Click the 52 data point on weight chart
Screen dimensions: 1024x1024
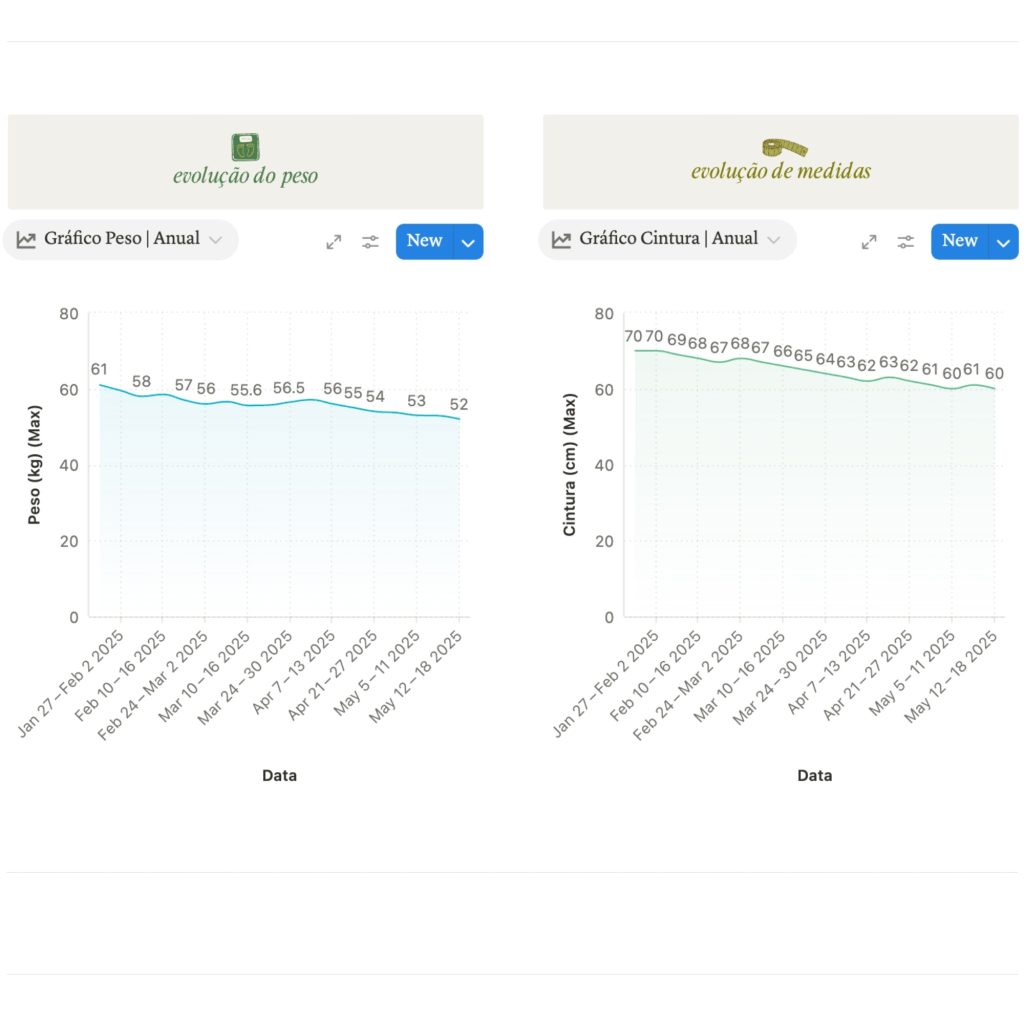click(x=459, y=418)
